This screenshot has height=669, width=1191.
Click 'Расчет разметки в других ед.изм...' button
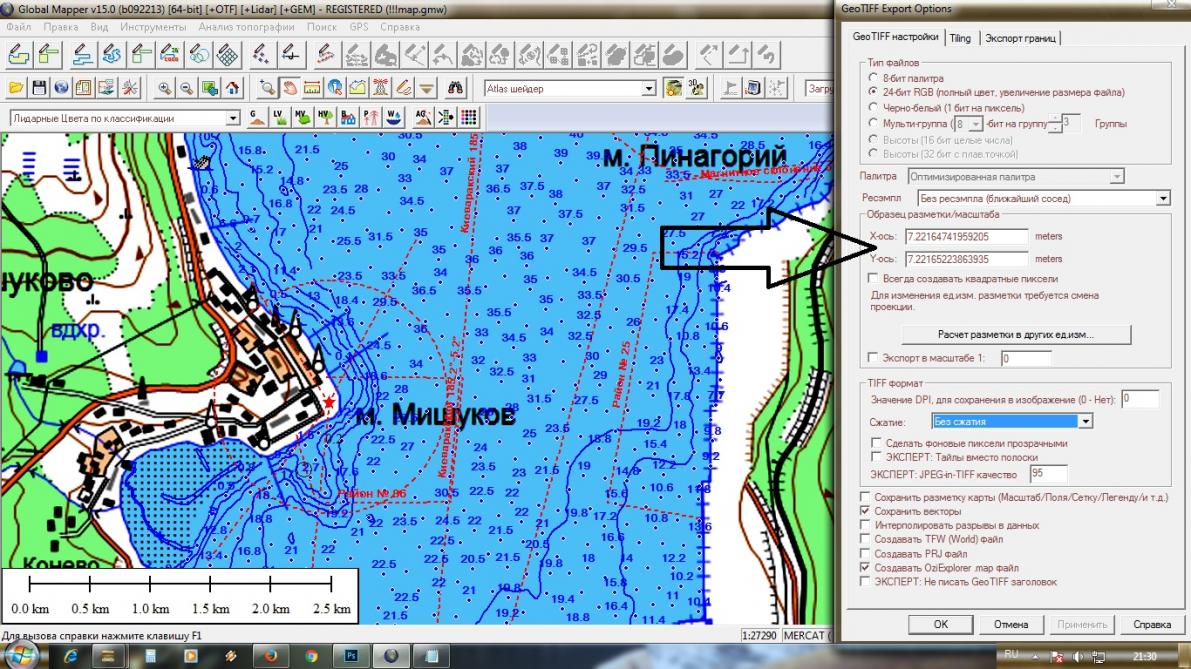1015,334
